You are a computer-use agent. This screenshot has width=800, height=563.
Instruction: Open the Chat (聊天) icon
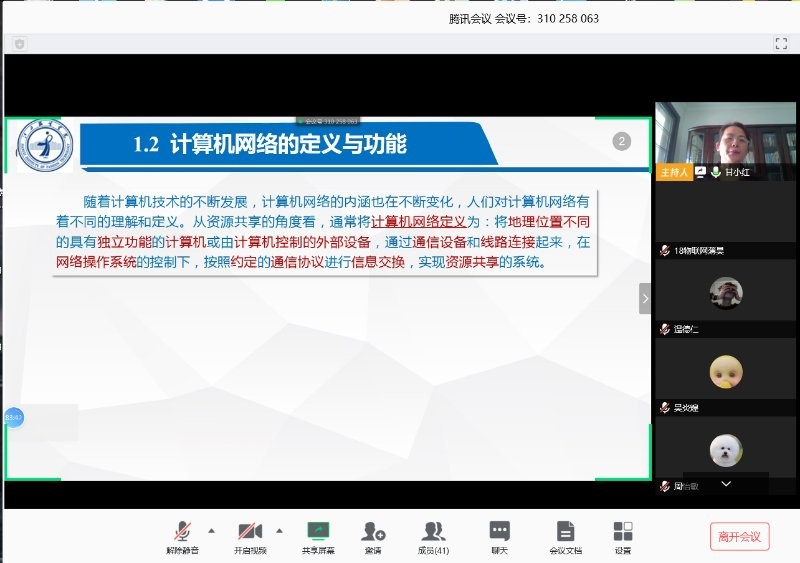click(500, 532)
